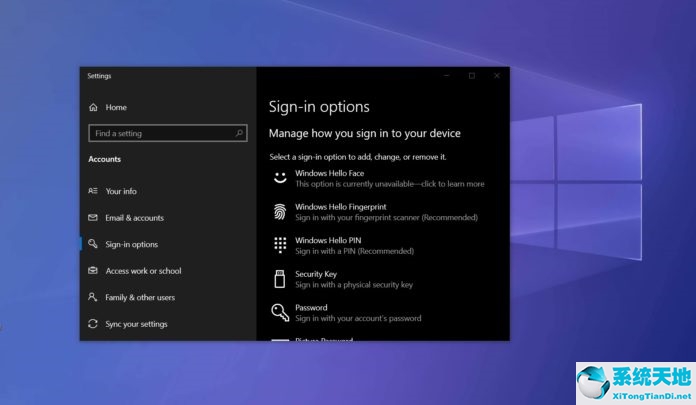
Task: Click 'Select a sign-in option to add' text
Action: (358, 157)
